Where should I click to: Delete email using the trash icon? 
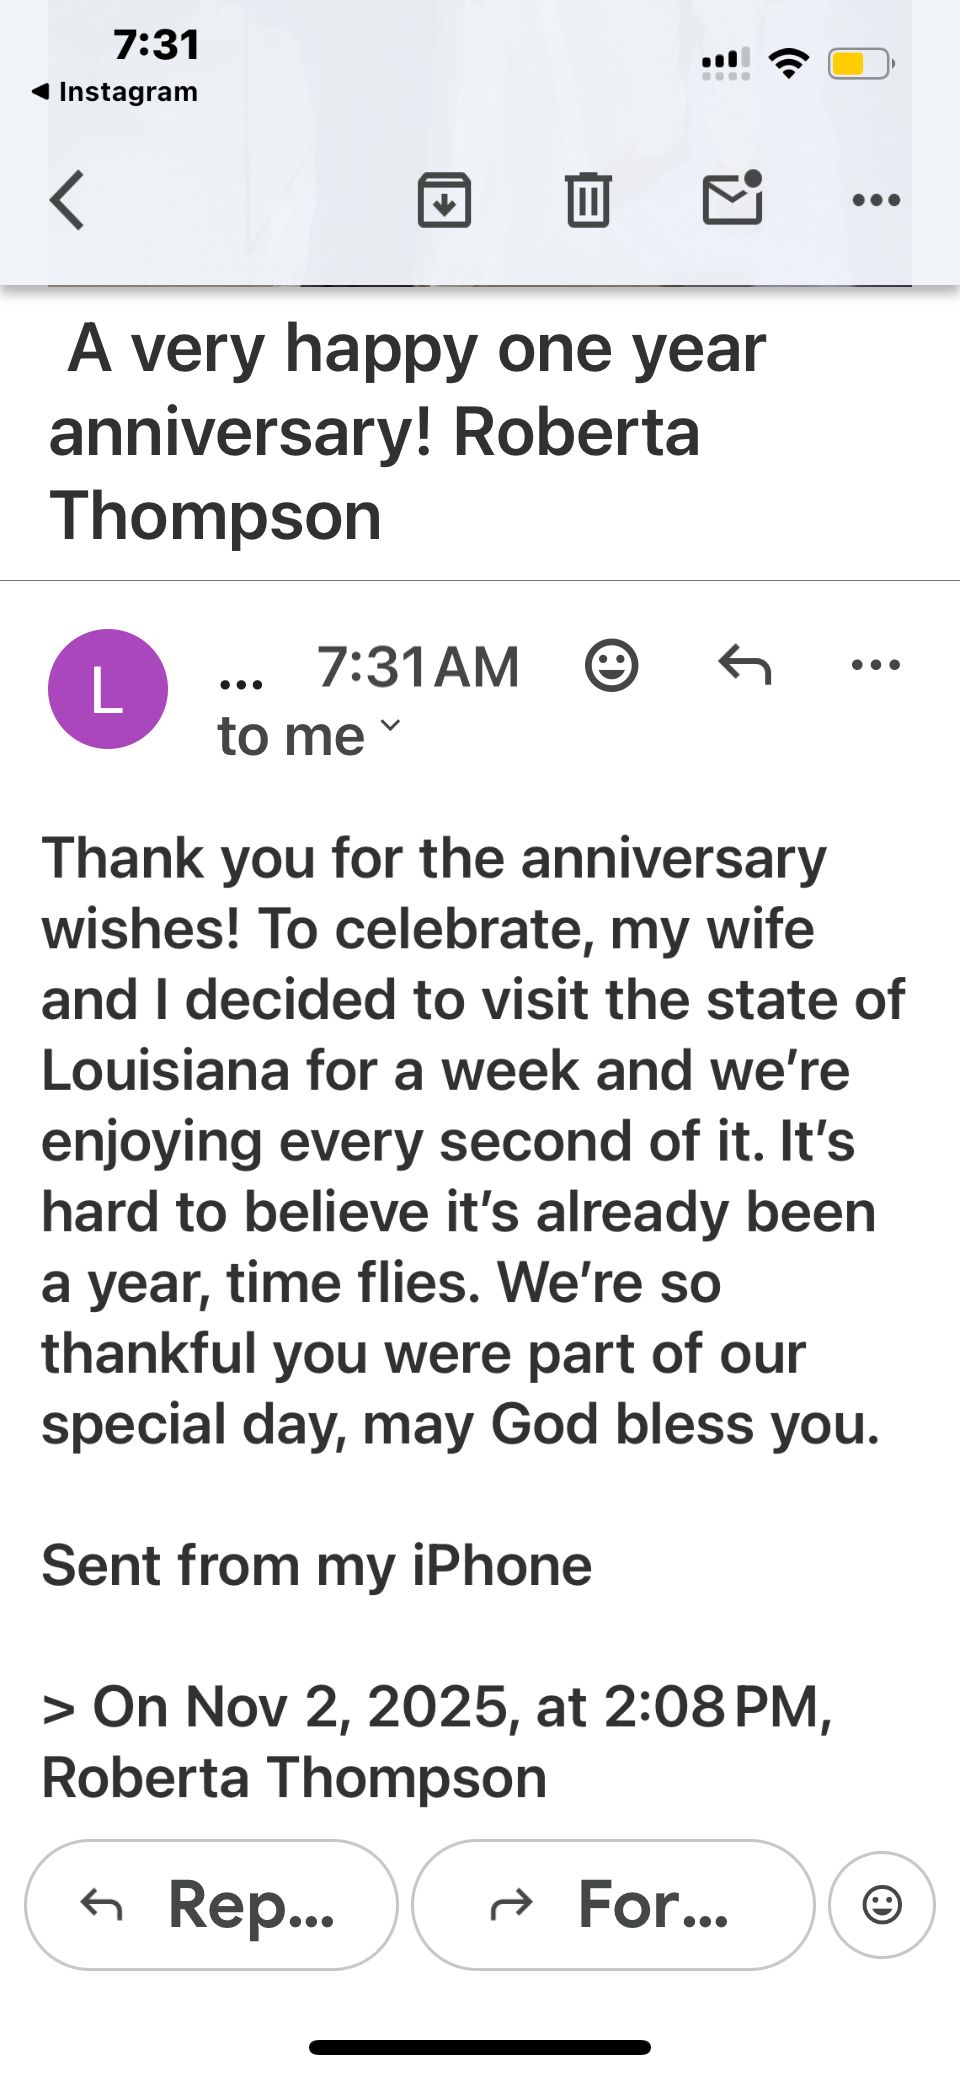(588, 200)
